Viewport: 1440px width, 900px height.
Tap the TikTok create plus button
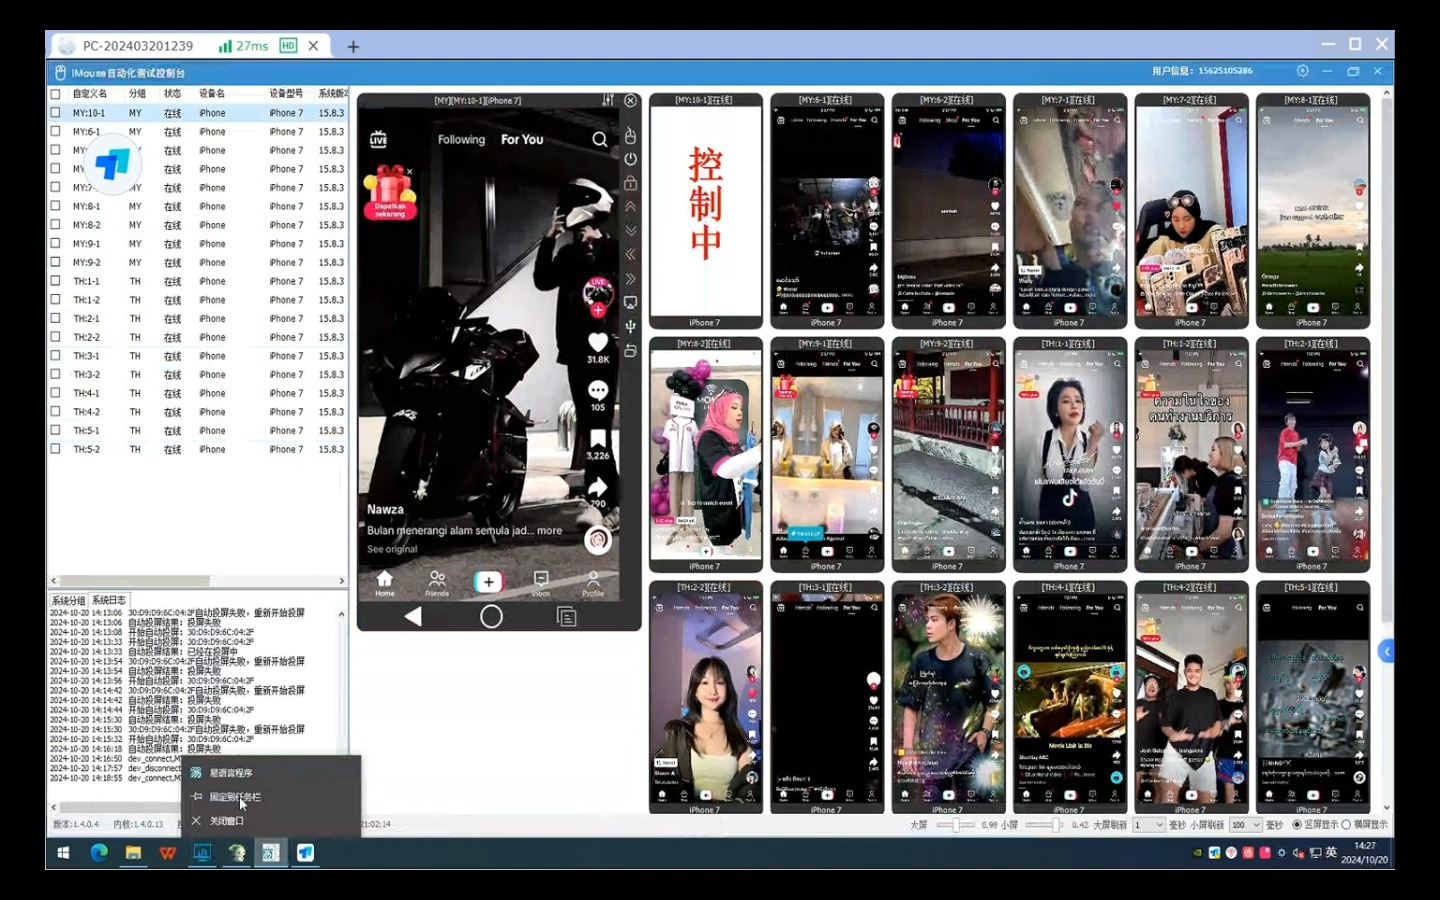coord(489,582)
